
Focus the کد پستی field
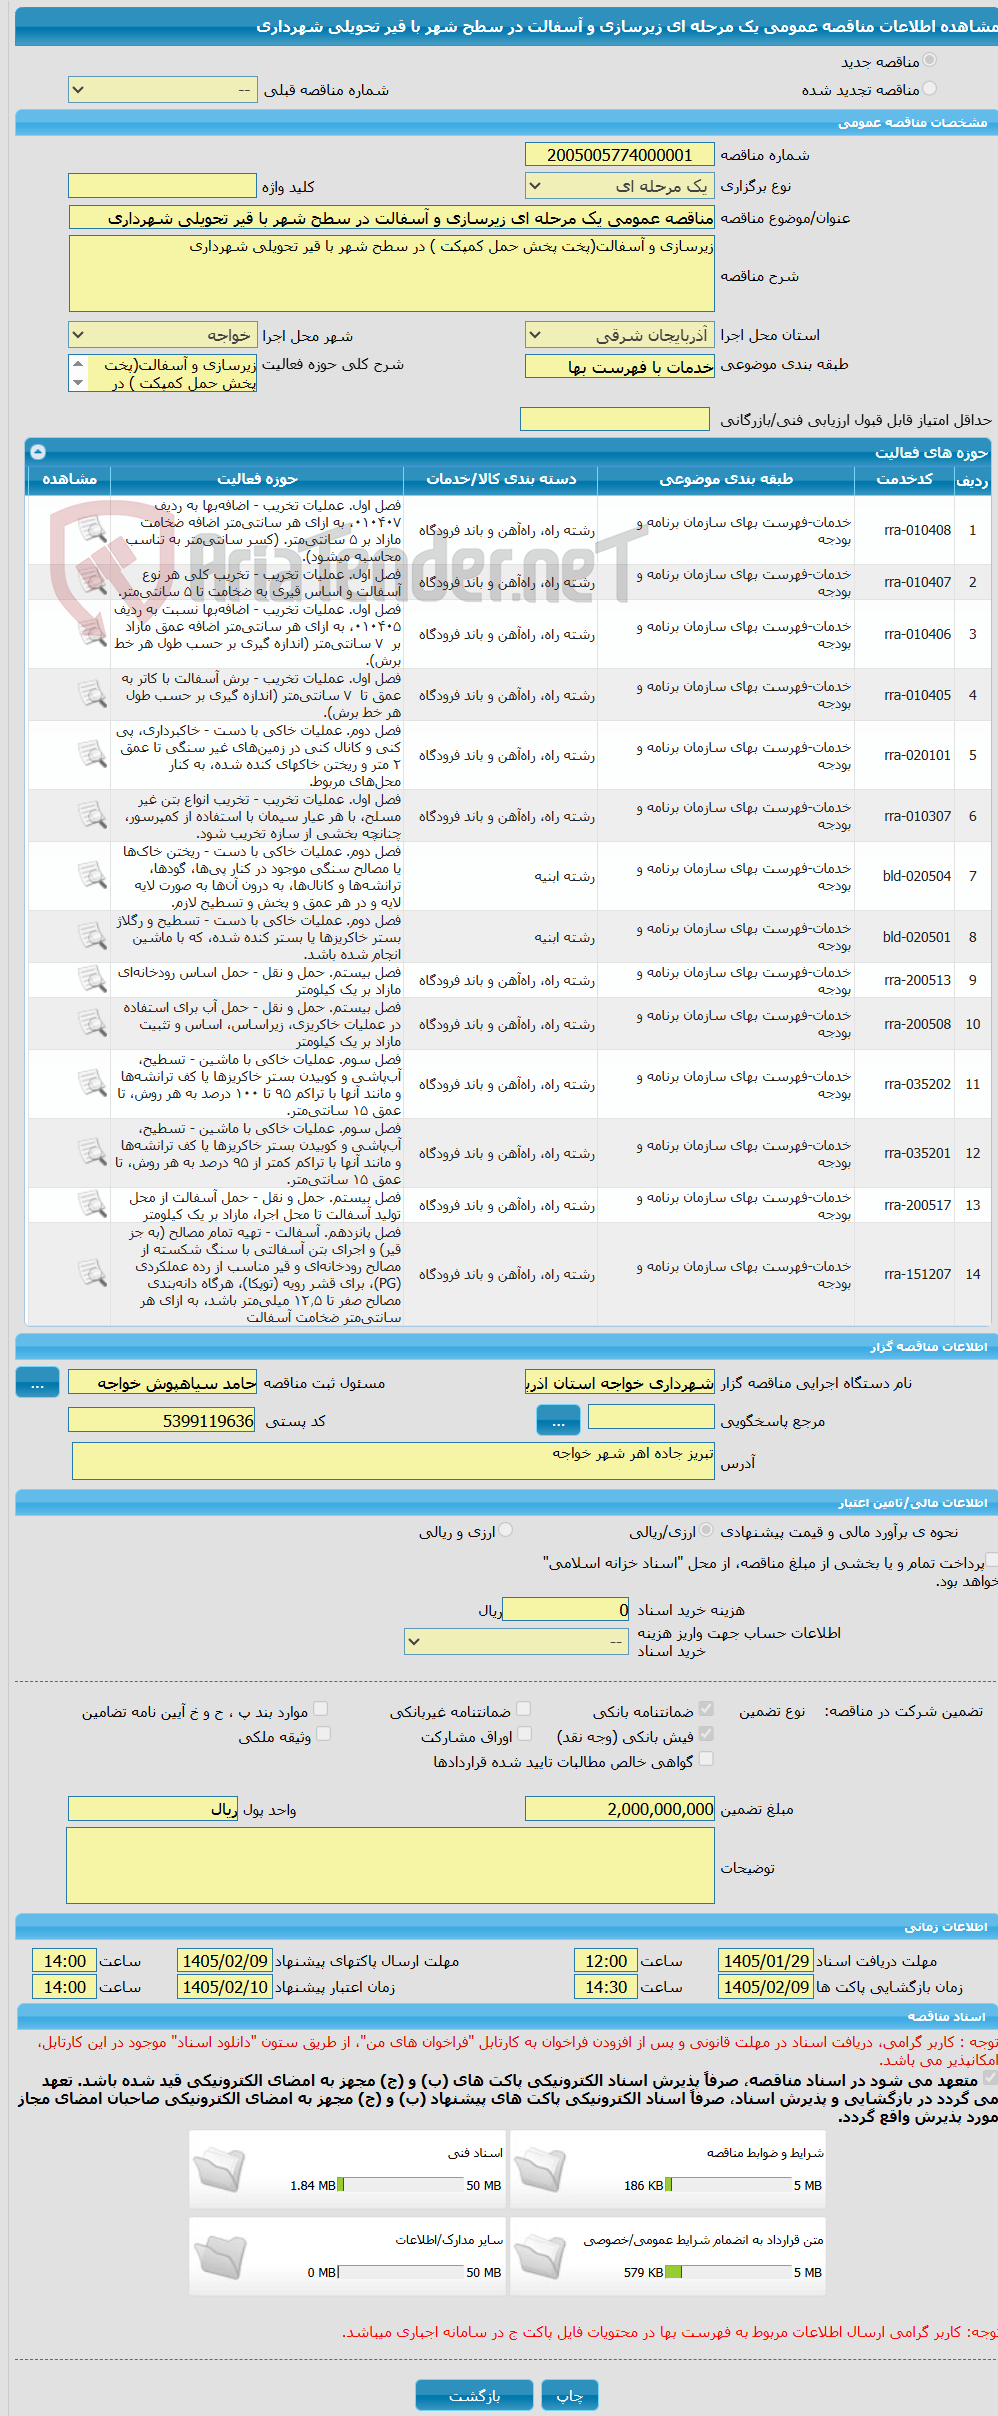(162, 1420)
